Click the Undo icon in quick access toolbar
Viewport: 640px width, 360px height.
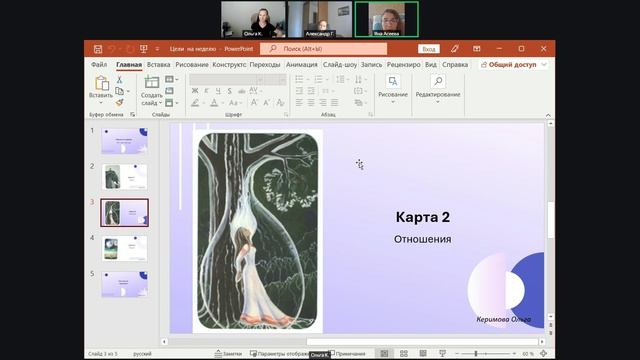coord(112,49)
